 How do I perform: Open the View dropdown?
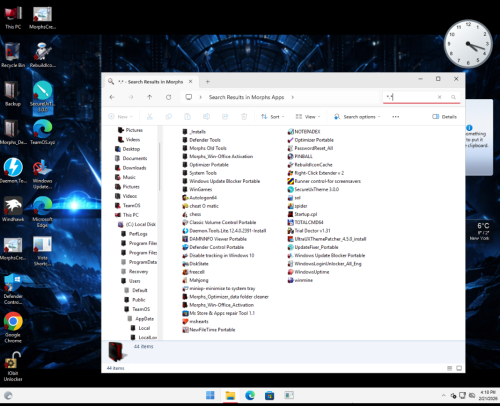point(308,117)
